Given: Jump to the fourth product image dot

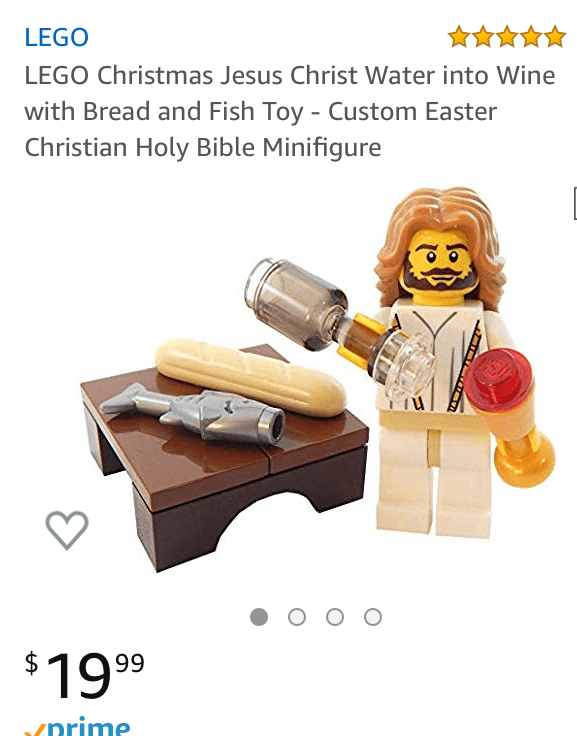Looking at the screenshot, I should [x=373, y=617].
